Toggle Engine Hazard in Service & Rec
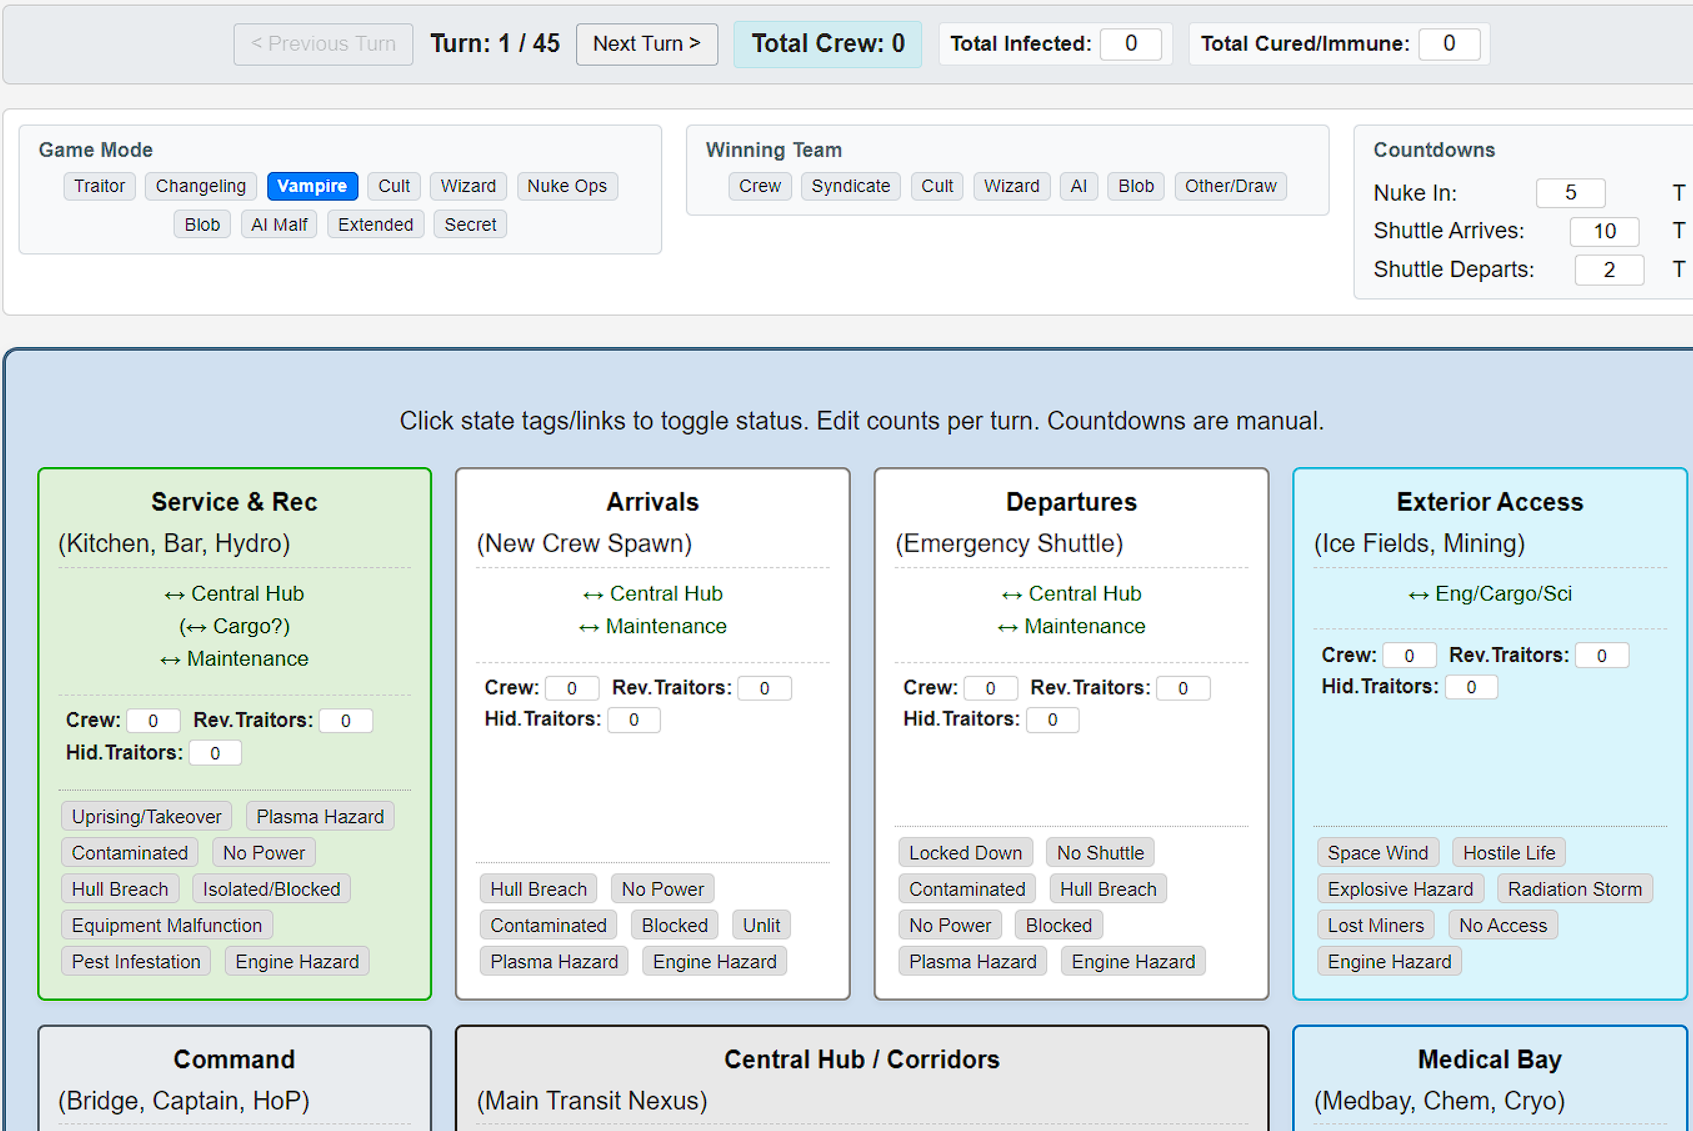The image size is (1693, 1131). click(297, 961)
